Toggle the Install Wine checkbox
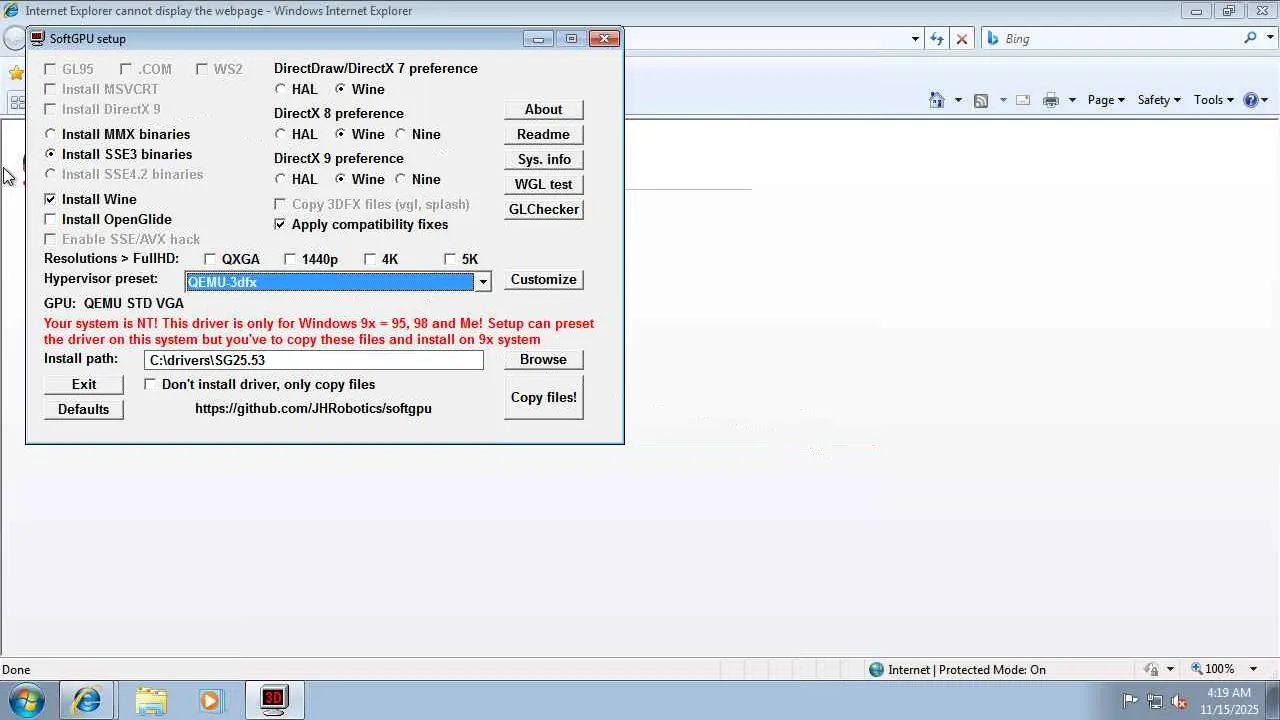This screenshot has width=1280, height=720. click(x=50, y=199)
